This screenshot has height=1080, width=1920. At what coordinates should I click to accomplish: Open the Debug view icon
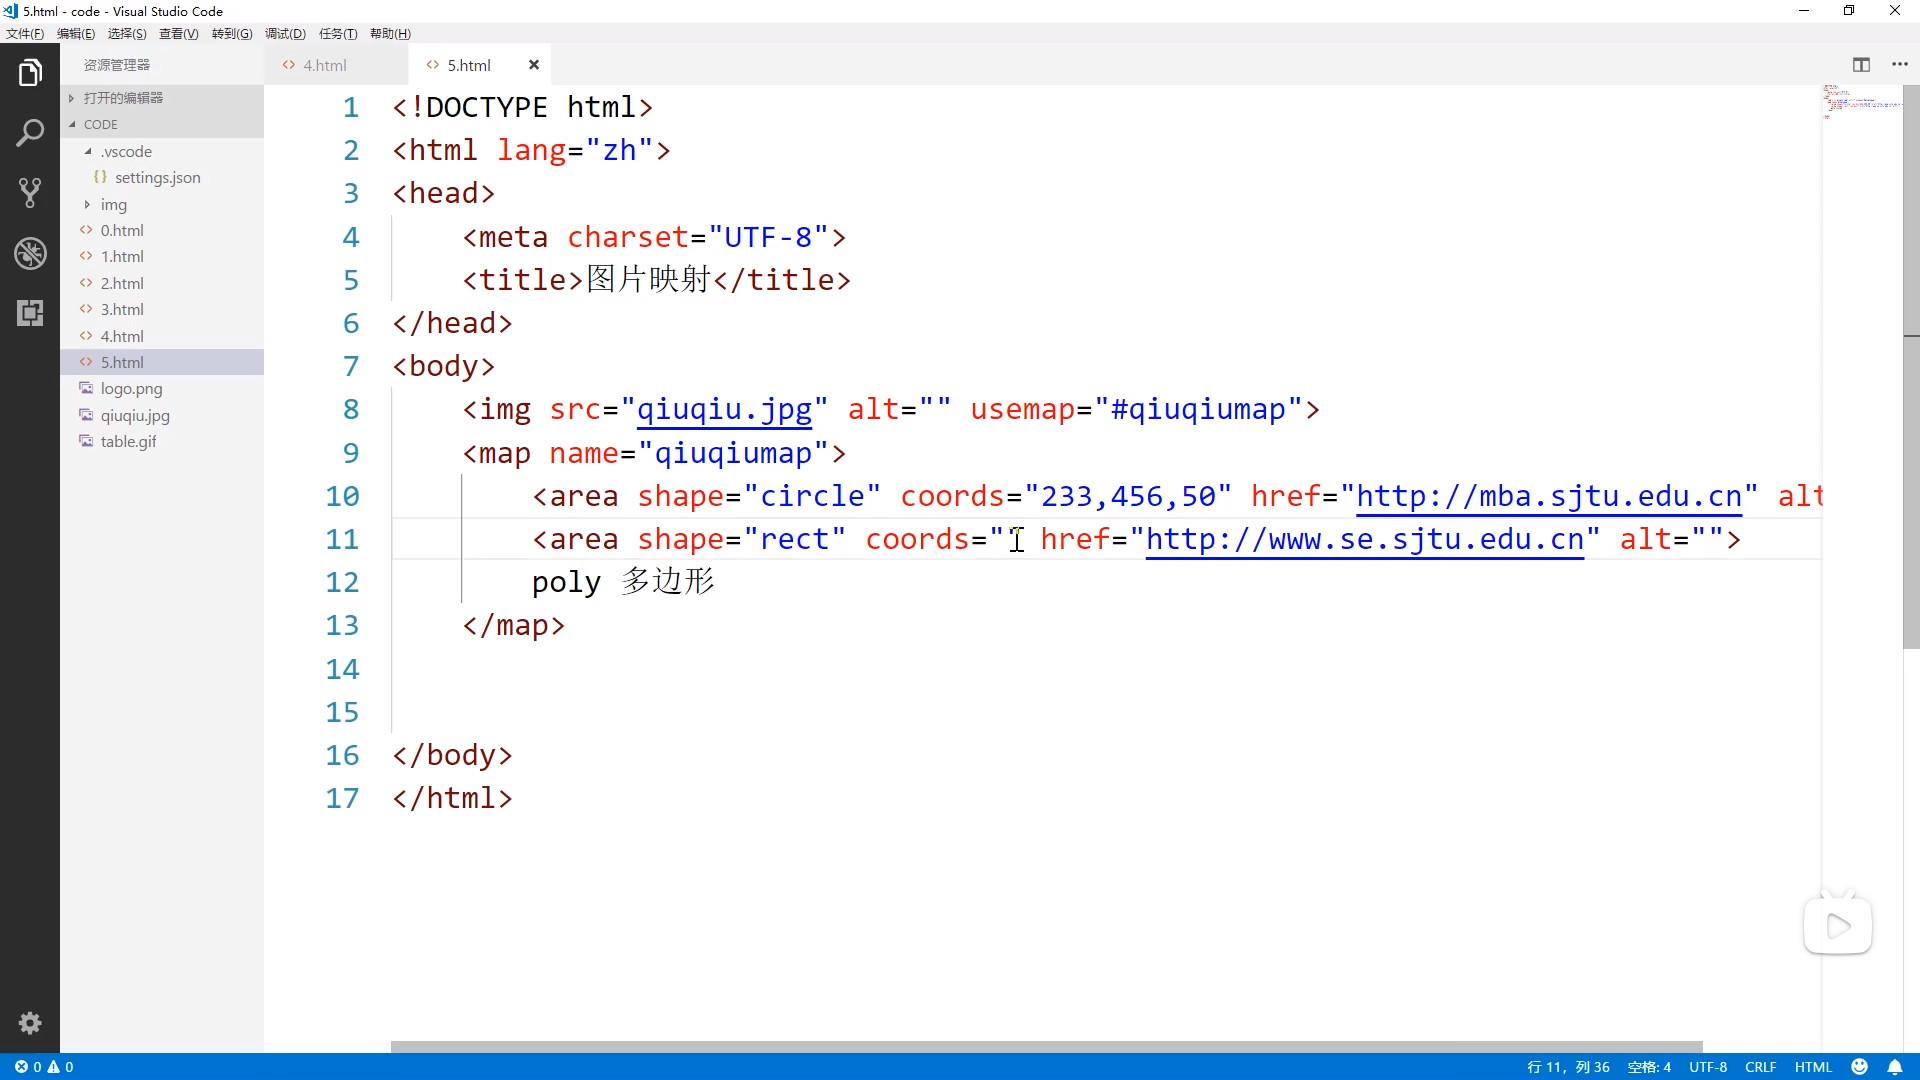coord(30,253)
